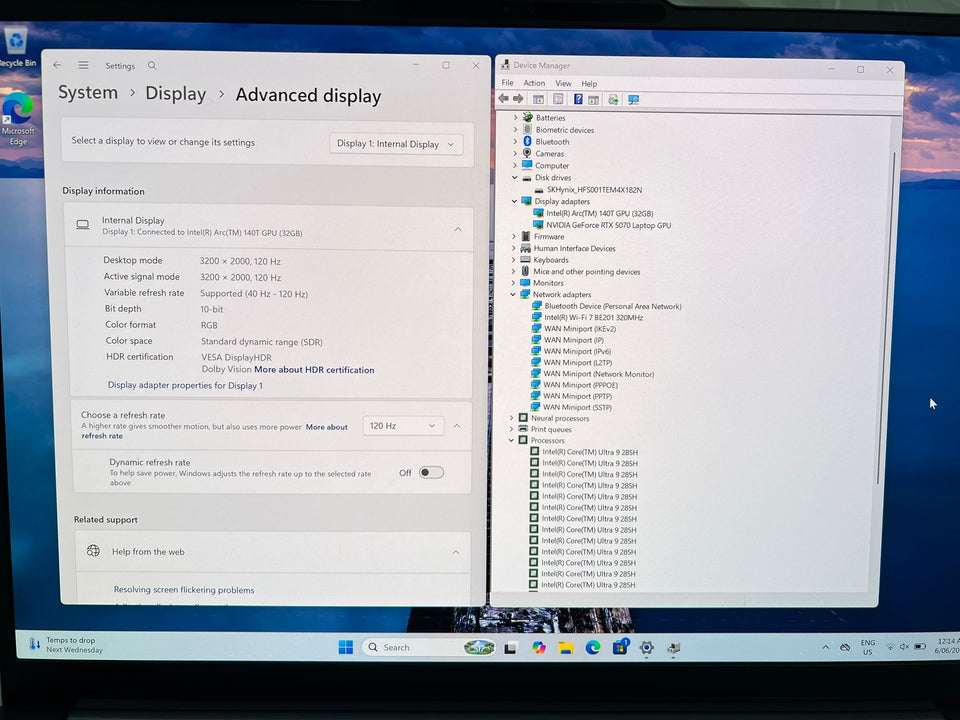Open the Microsoft Edge desktop shortcut
This screenshot has width=960, height=720.
[x=18, y=119]
